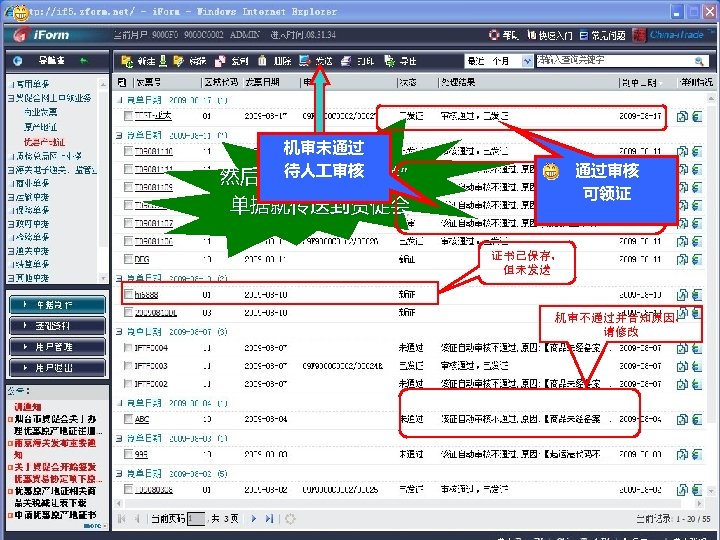Collapse the 2009-08-10 date group
This screenshot has height=540, width=720.
tap(119, 278)
